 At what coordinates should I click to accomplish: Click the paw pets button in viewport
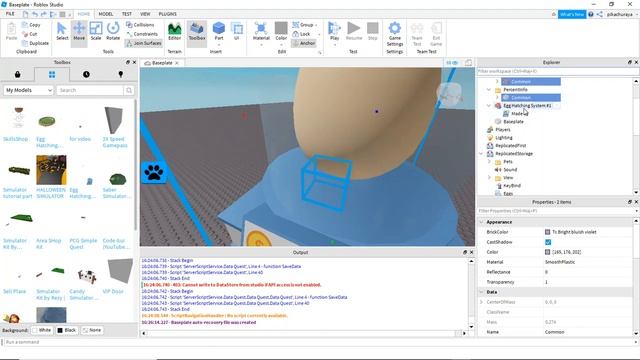(153, 172)
